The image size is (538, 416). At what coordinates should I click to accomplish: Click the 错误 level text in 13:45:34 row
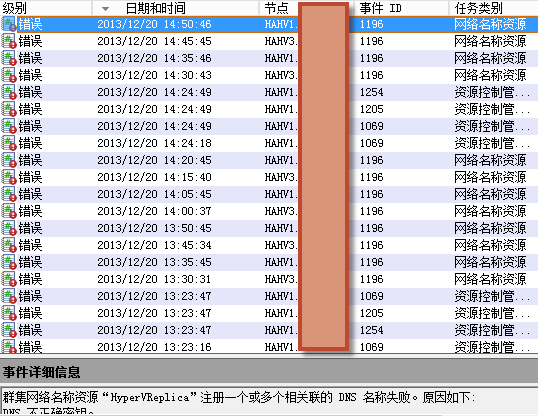(30, 245)
